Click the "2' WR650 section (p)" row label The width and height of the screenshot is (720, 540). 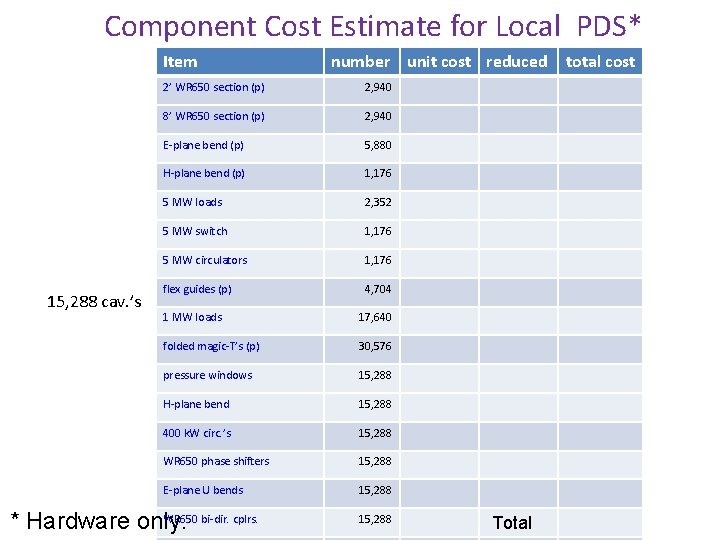pos(213,87)
